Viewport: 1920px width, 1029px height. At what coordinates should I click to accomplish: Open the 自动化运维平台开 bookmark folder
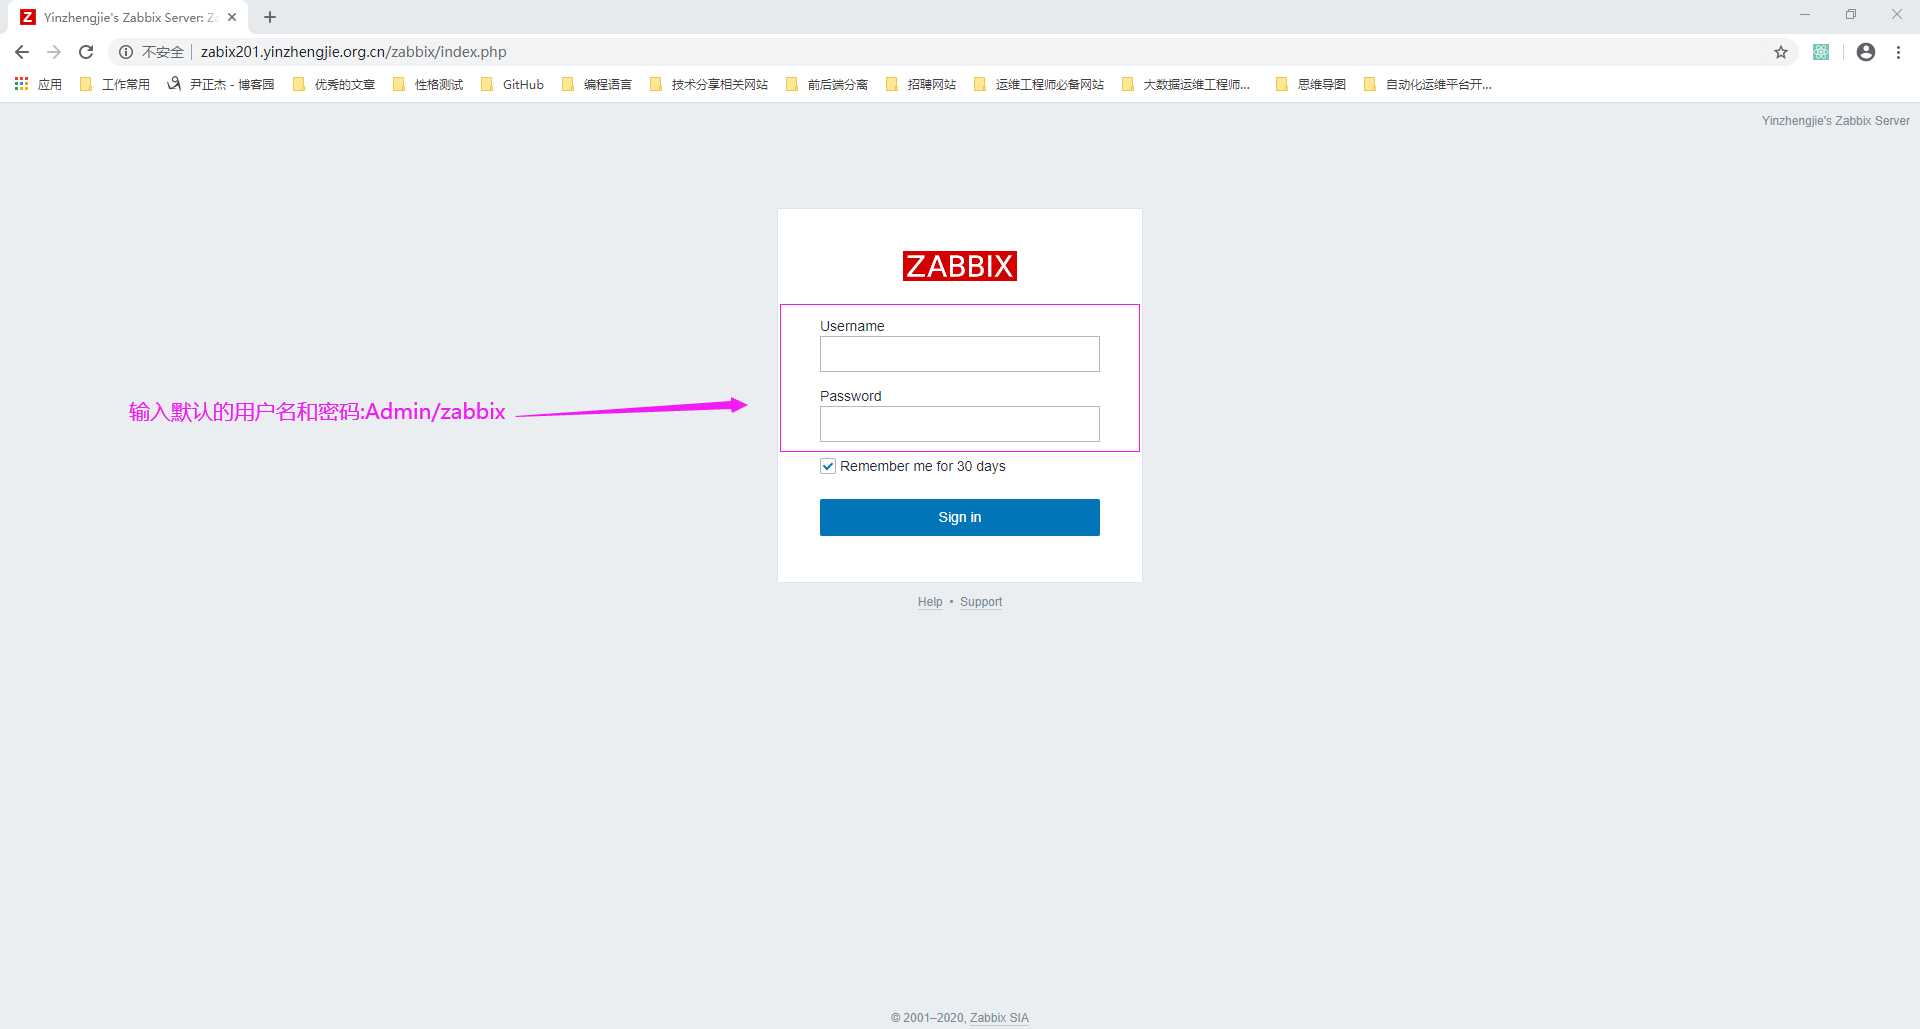click(1428, 84)
